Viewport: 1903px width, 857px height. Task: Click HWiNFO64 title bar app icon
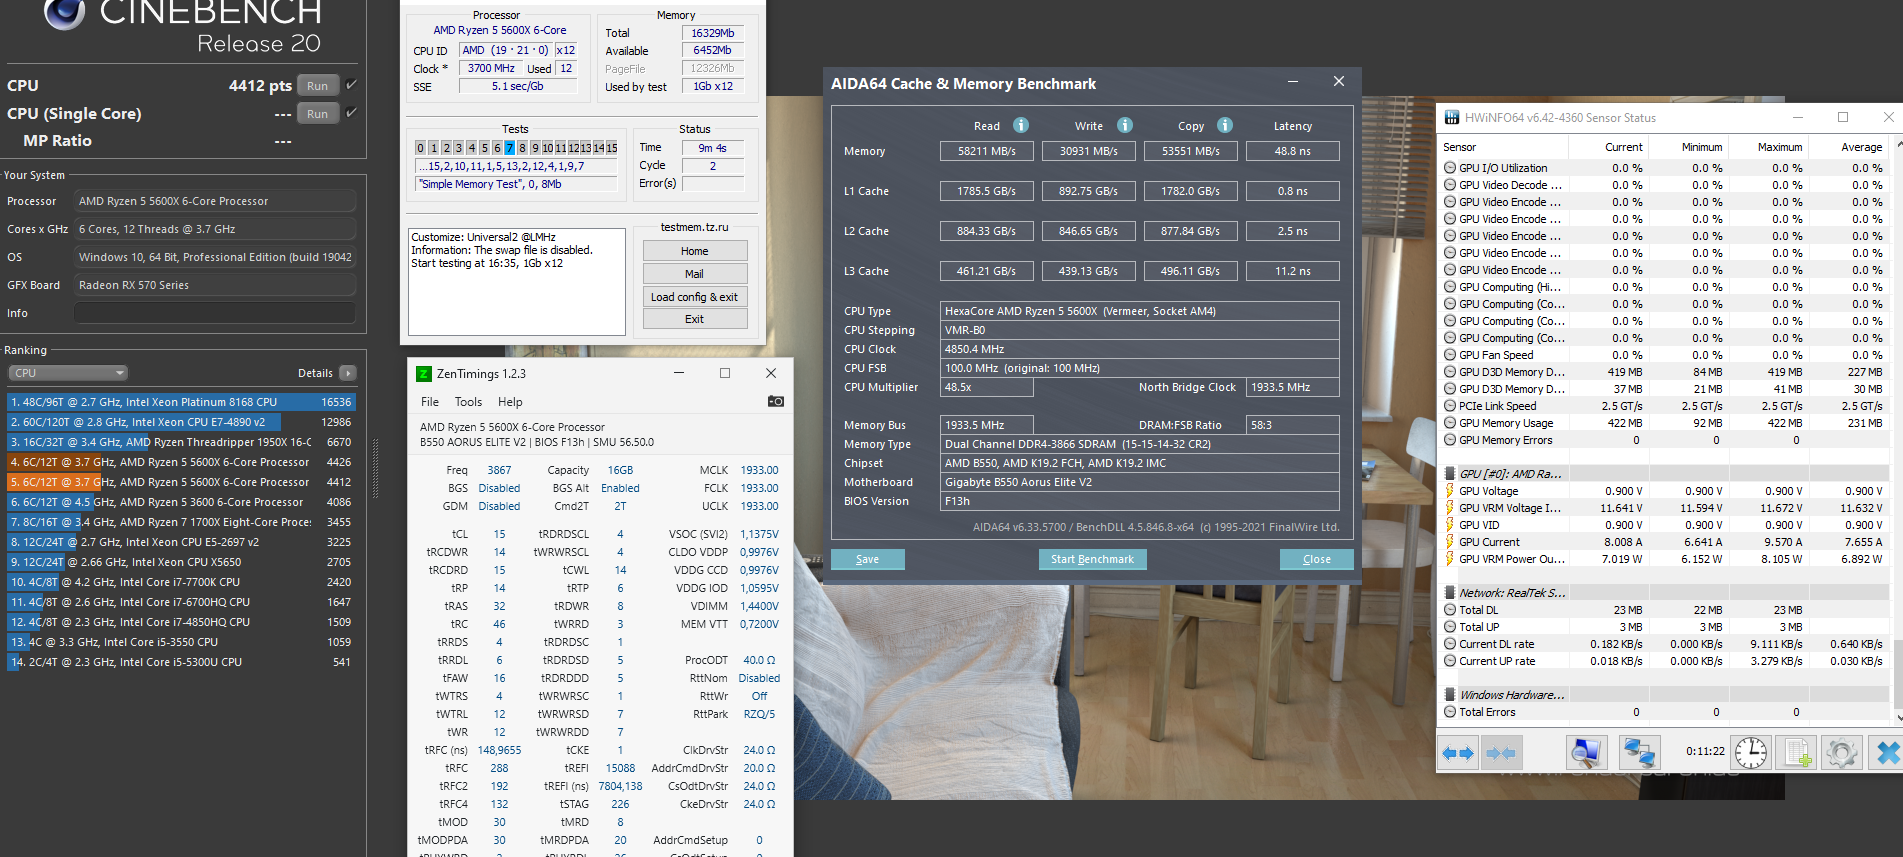(1451, 118)
